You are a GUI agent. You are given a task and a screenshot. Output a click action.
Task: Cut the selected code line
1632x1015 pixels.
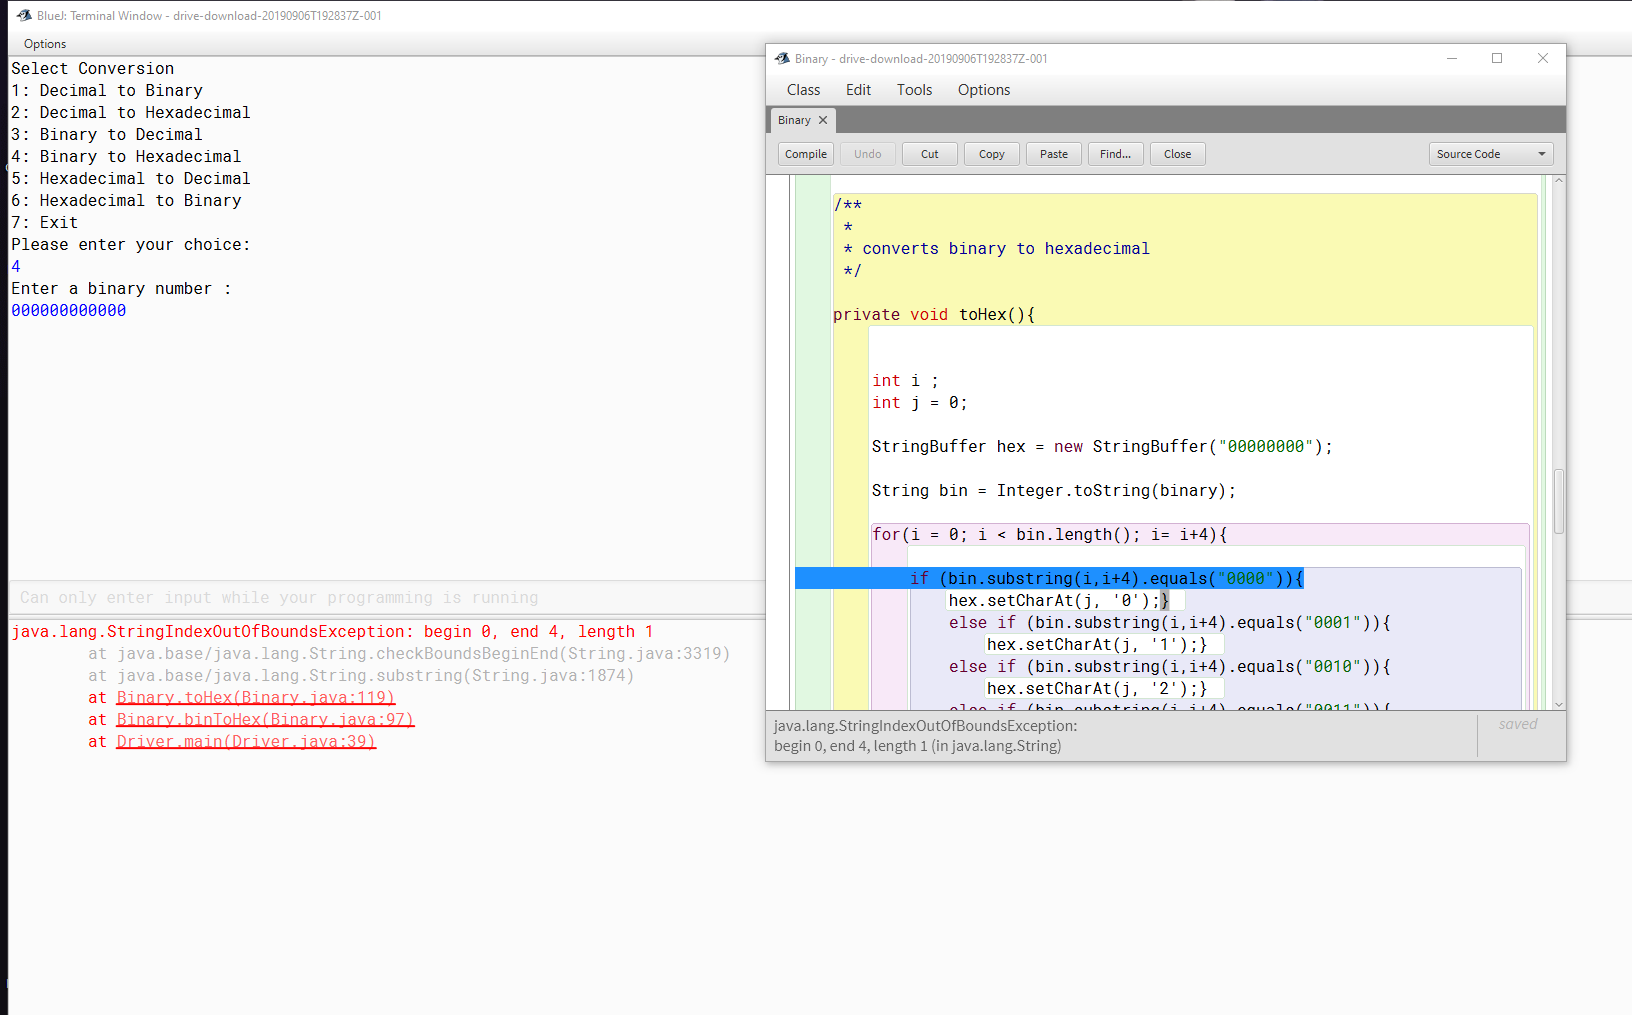[x=929, y=153]
